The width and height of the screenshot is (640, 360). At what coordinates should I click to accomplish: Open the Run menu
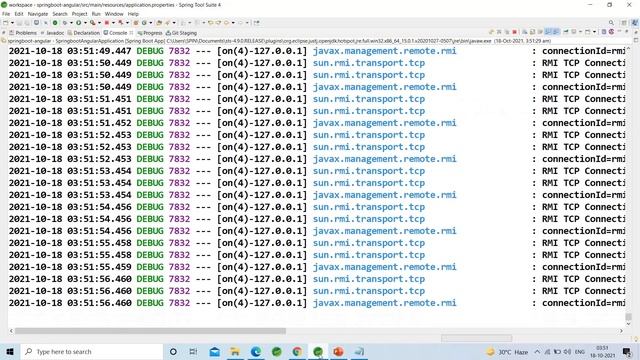tap(96, 14)
